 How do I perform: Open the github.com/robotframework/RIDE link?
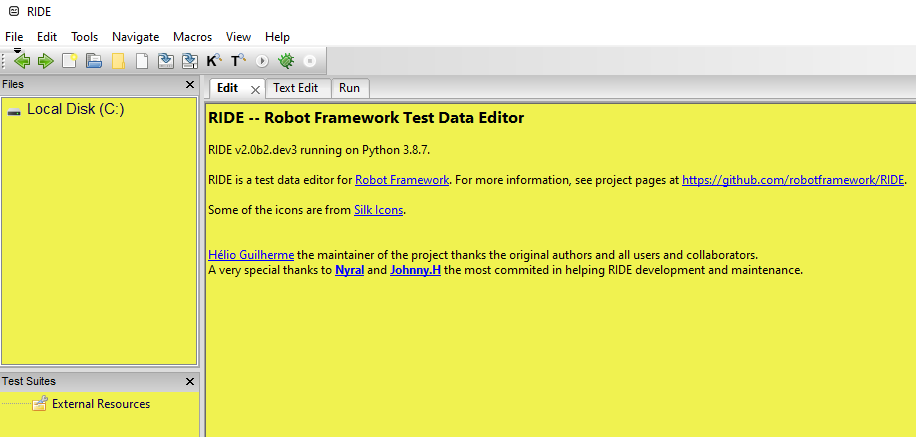coord(793,180)
